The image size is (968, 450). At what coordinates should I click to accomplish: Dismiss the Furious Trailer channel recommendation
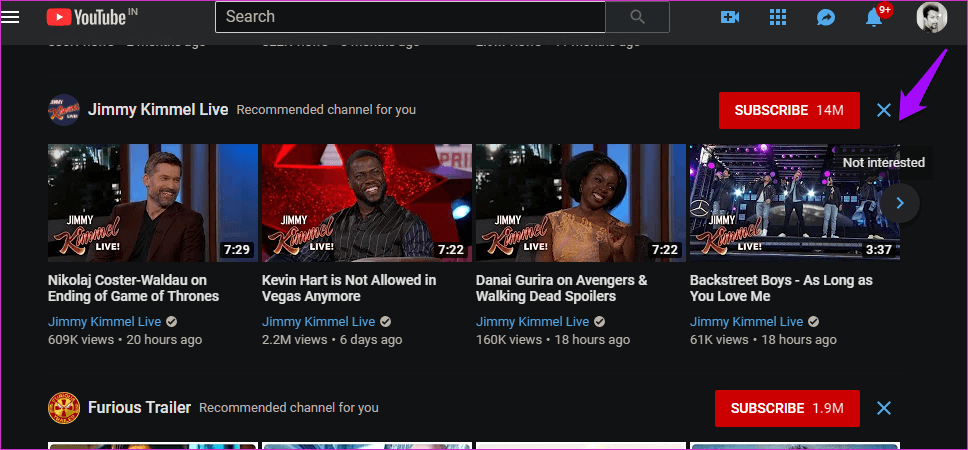(883, 408)
